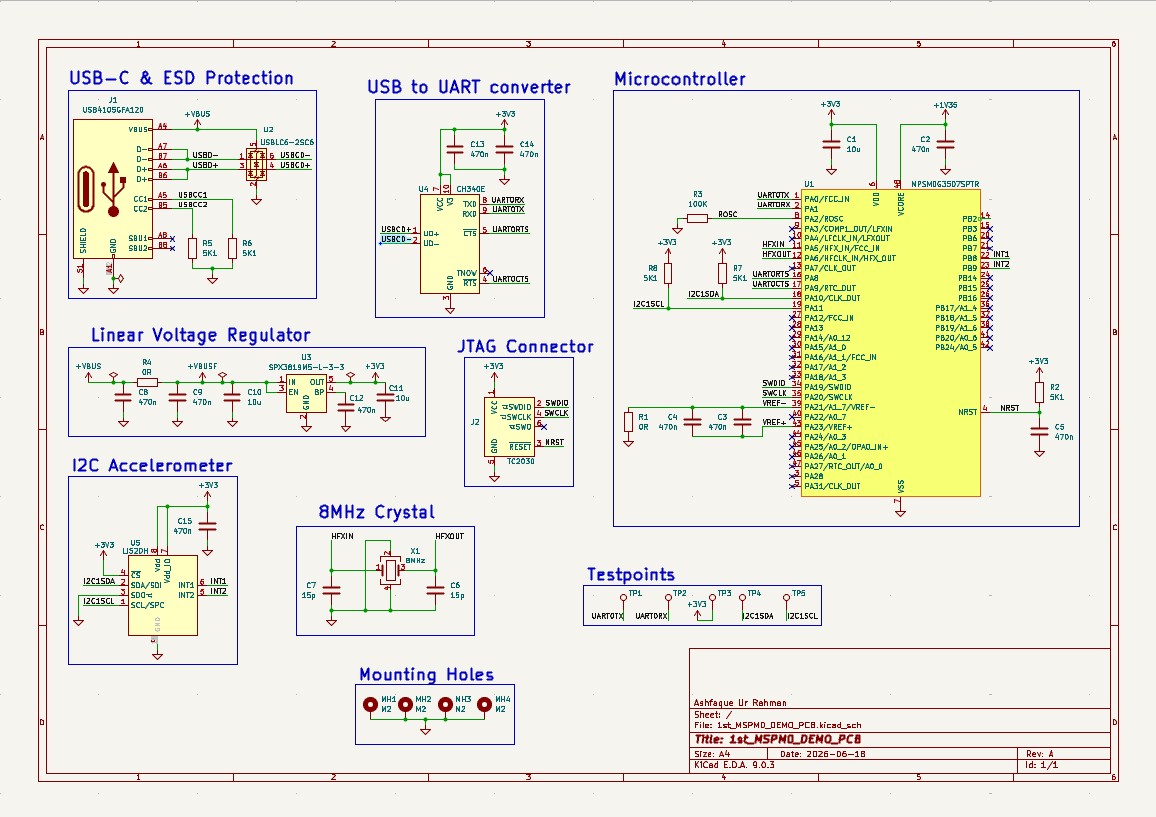1156x817 pixels.
Task: Select resistor R1 0R symbol
Action: (628, 422)
